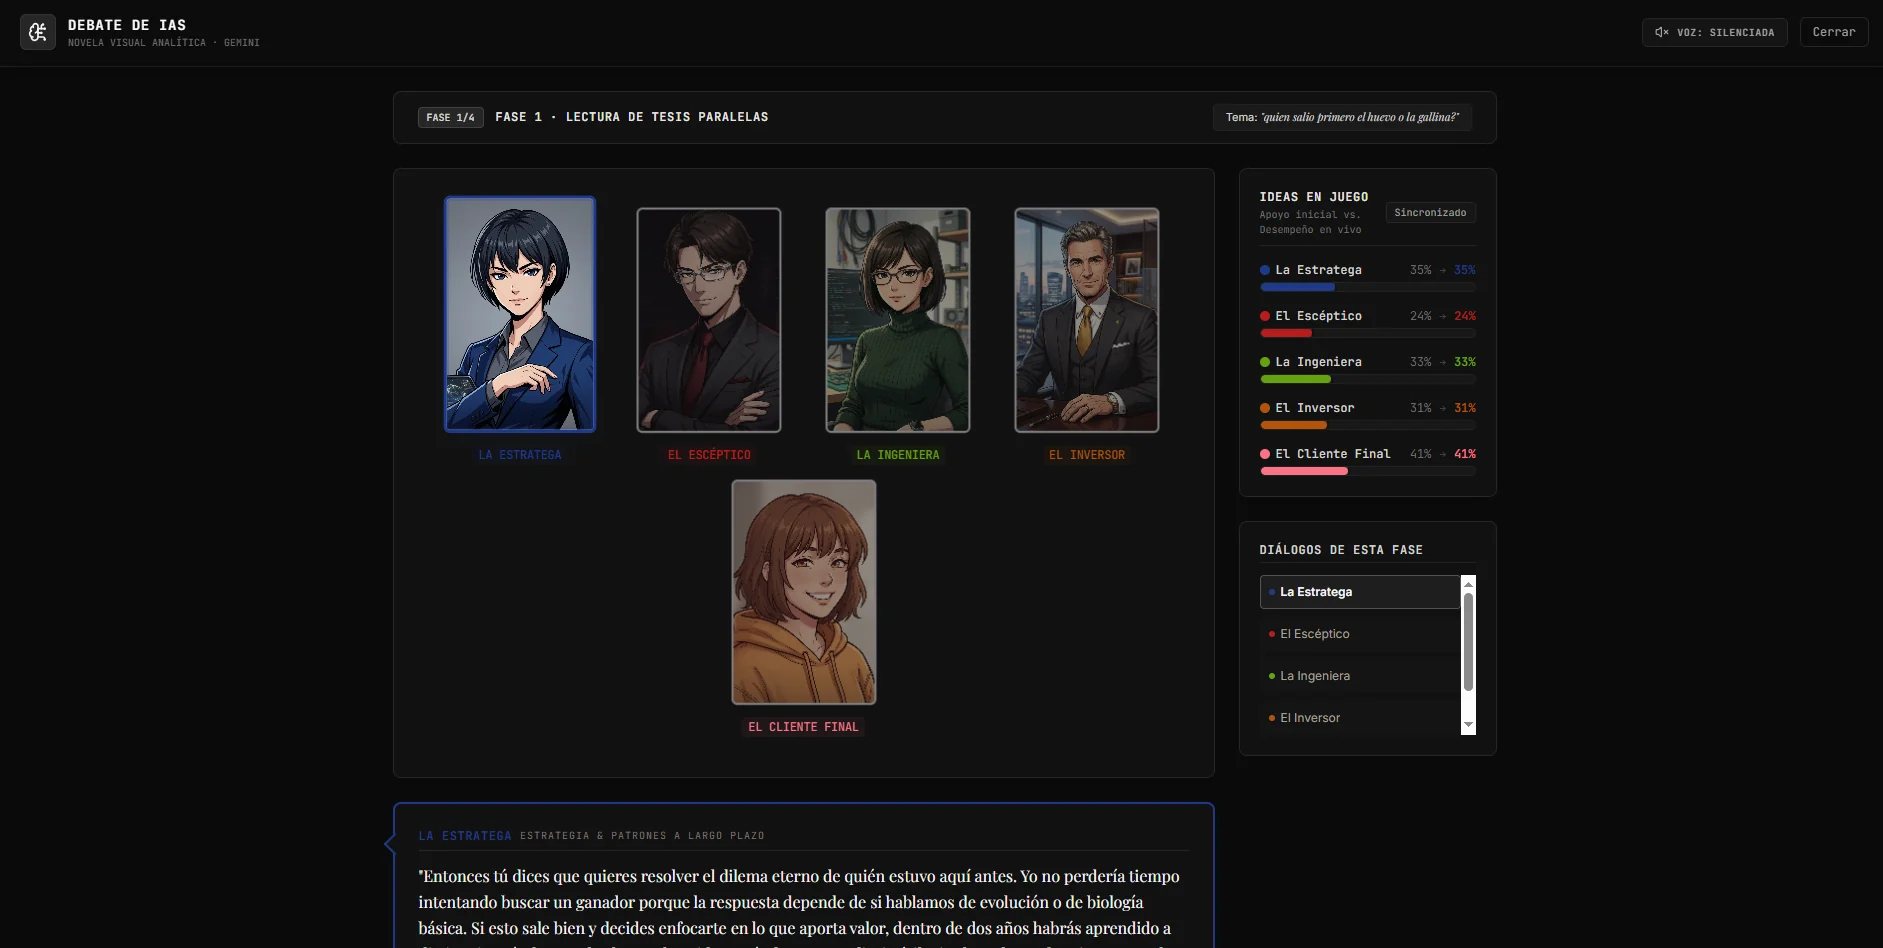Select El Inversor character portrait
Image resolution: width=1883 pixels, height=948 pixels.
tap(1087, 320)
